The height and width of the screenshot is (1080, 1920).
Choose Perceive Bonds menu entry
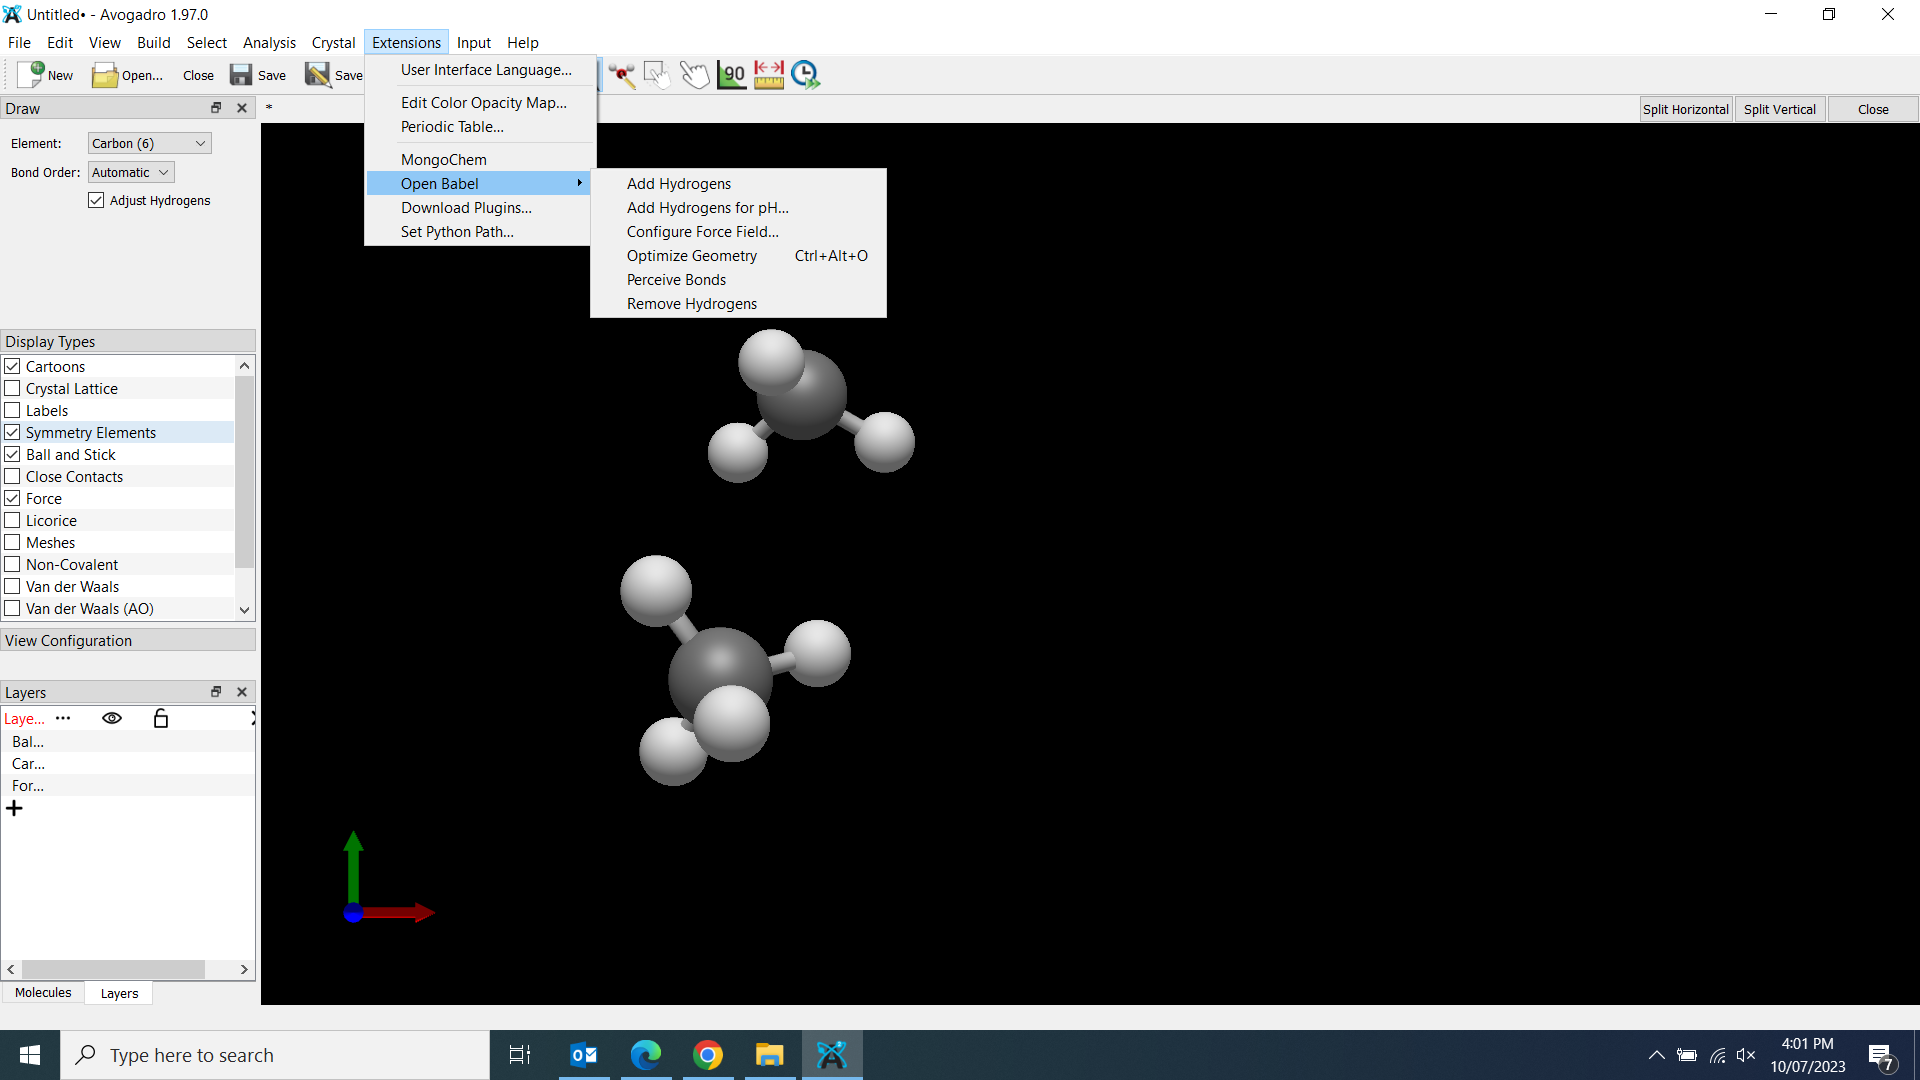(738, 279)
